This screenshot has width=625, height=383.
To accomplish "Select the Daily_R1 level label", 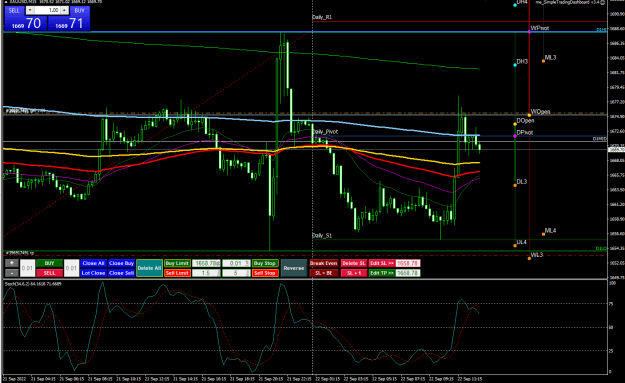I will pyautogui.click(x=322, y=17).
